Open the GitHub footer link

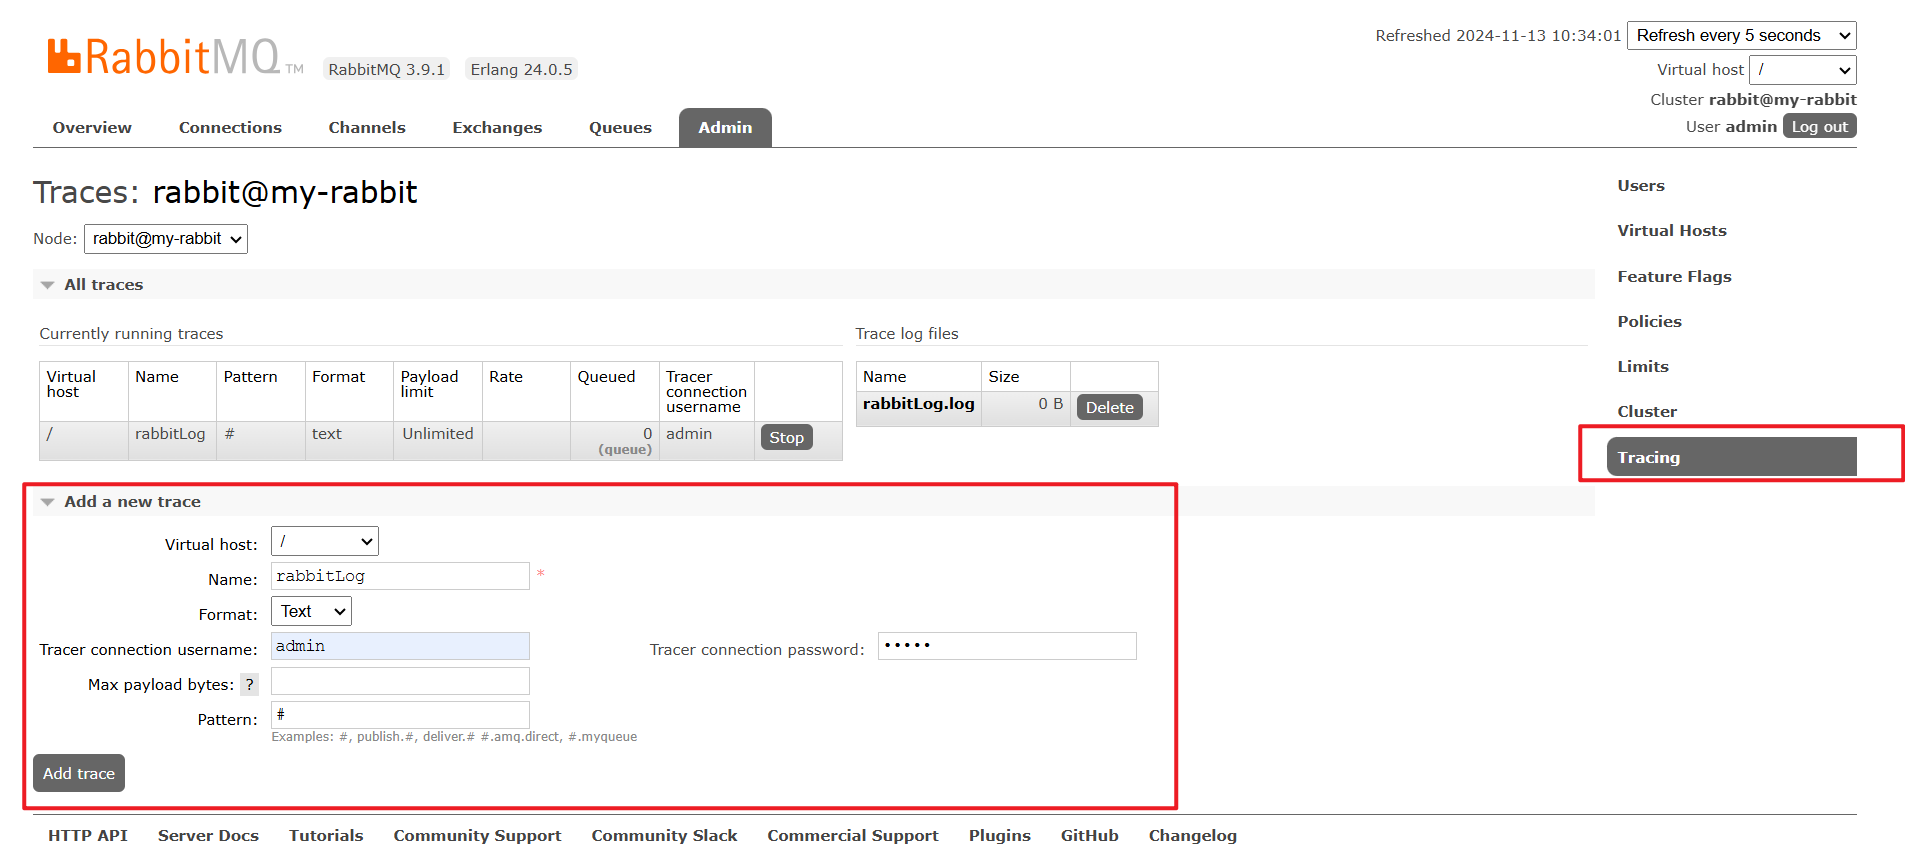tap(1089, 836)
